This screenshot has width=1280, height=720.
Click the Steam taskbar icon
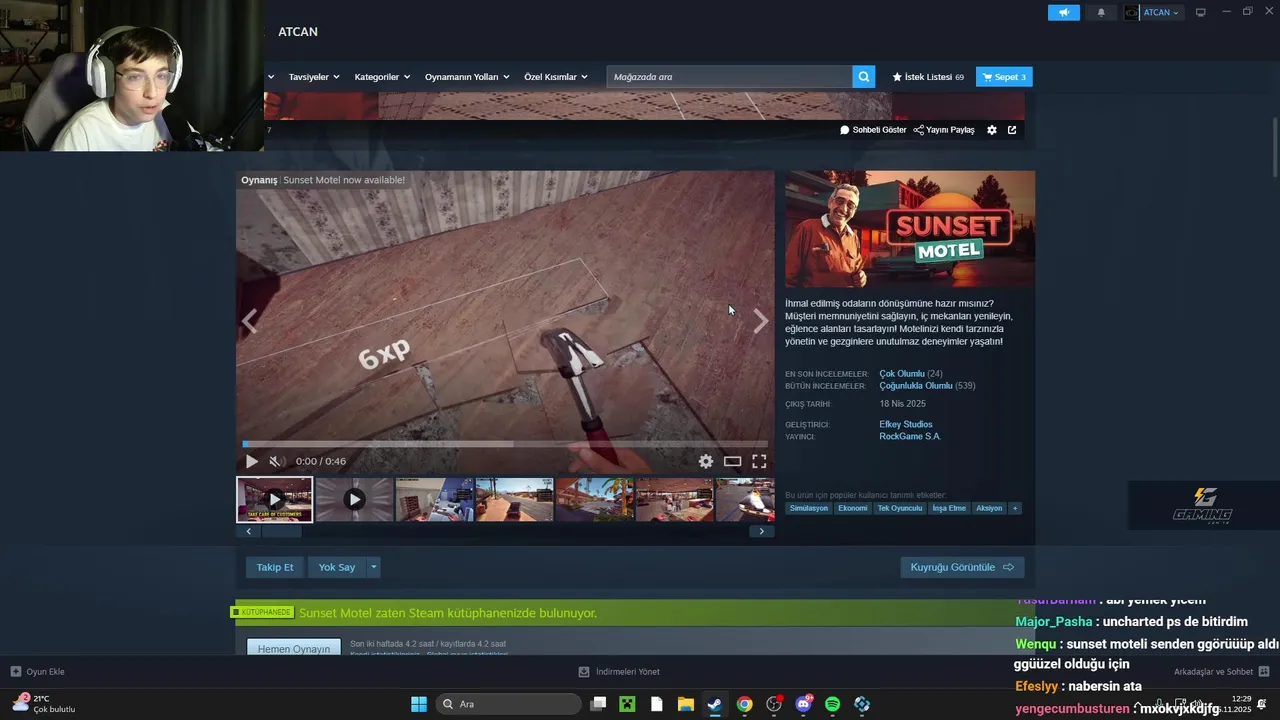point(715,704)
